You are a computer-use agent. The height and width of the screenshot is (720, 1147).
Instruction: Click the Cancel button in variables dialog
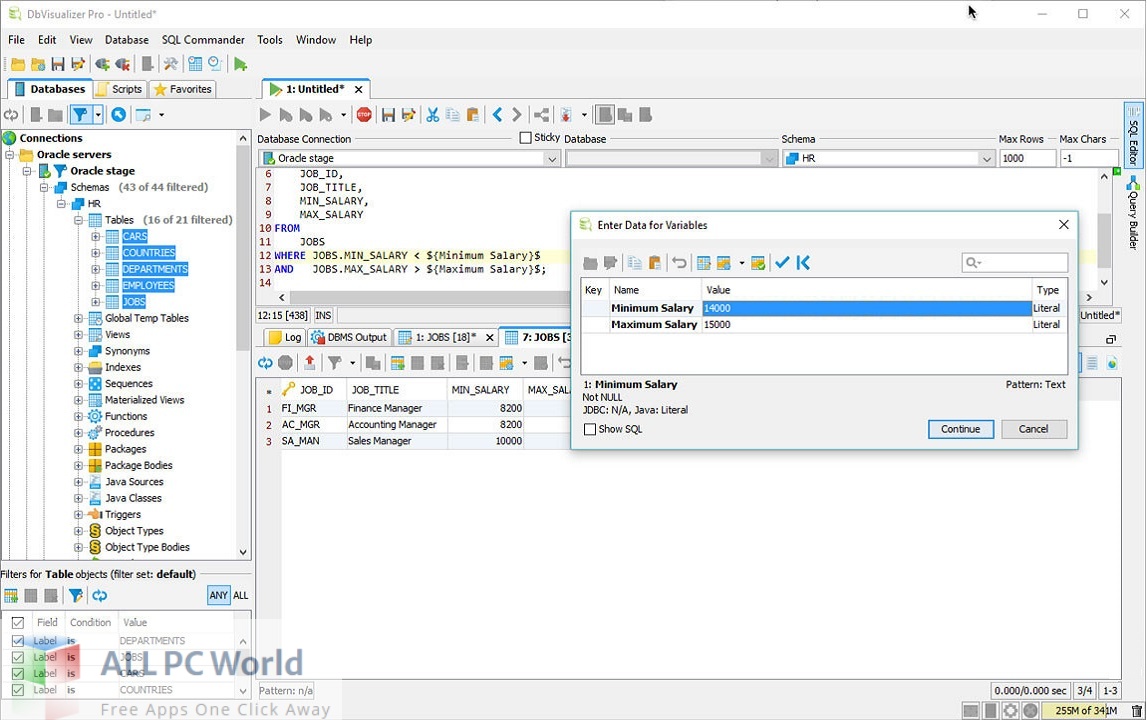(x=1034, y=430)
